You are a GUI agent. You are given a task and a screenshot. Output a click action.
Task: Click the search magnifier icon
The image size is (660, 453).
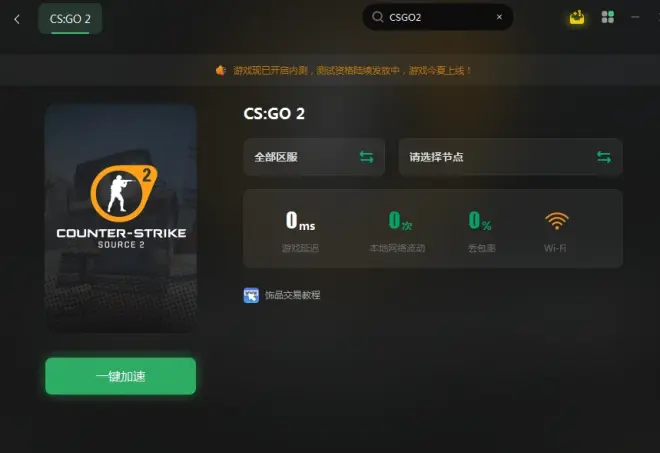click(378, 17)
